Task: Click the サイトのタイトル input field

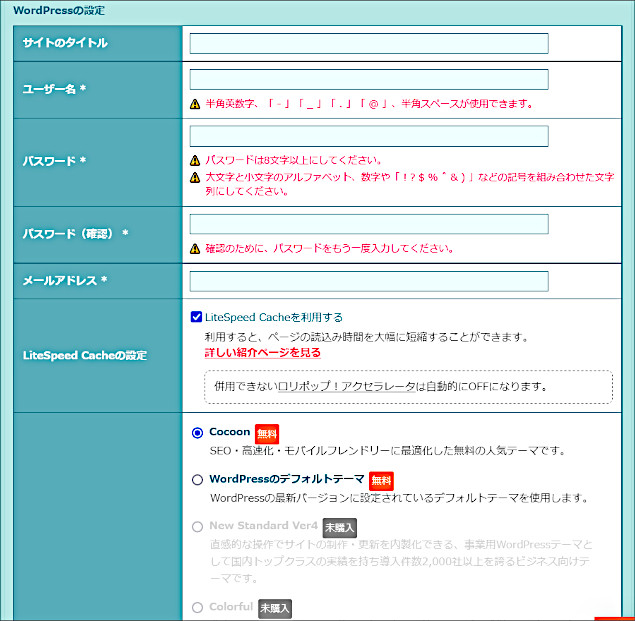Action: [x=369, y=43]
